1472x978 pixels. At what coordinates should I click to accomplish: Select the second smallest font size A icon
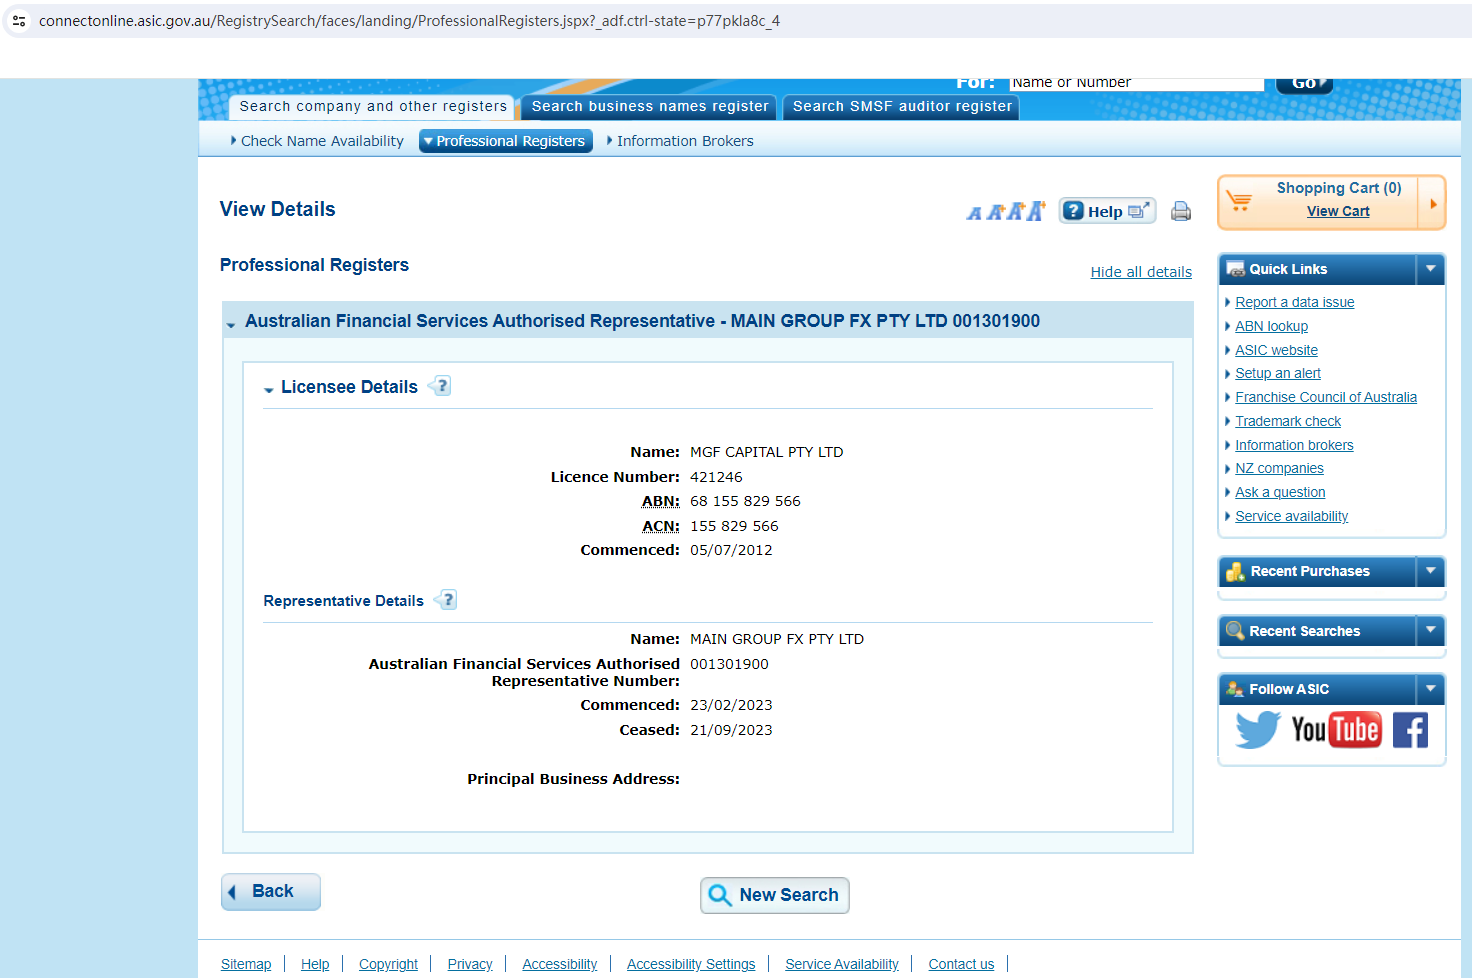[x=995, y=212]
